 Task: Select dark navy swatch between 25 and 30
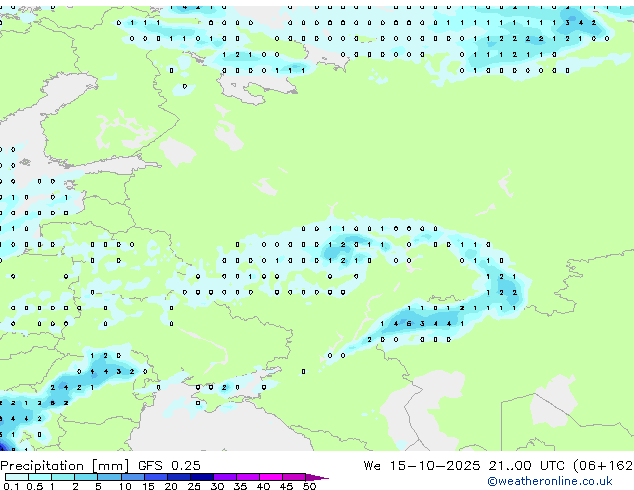pos(201,477)
